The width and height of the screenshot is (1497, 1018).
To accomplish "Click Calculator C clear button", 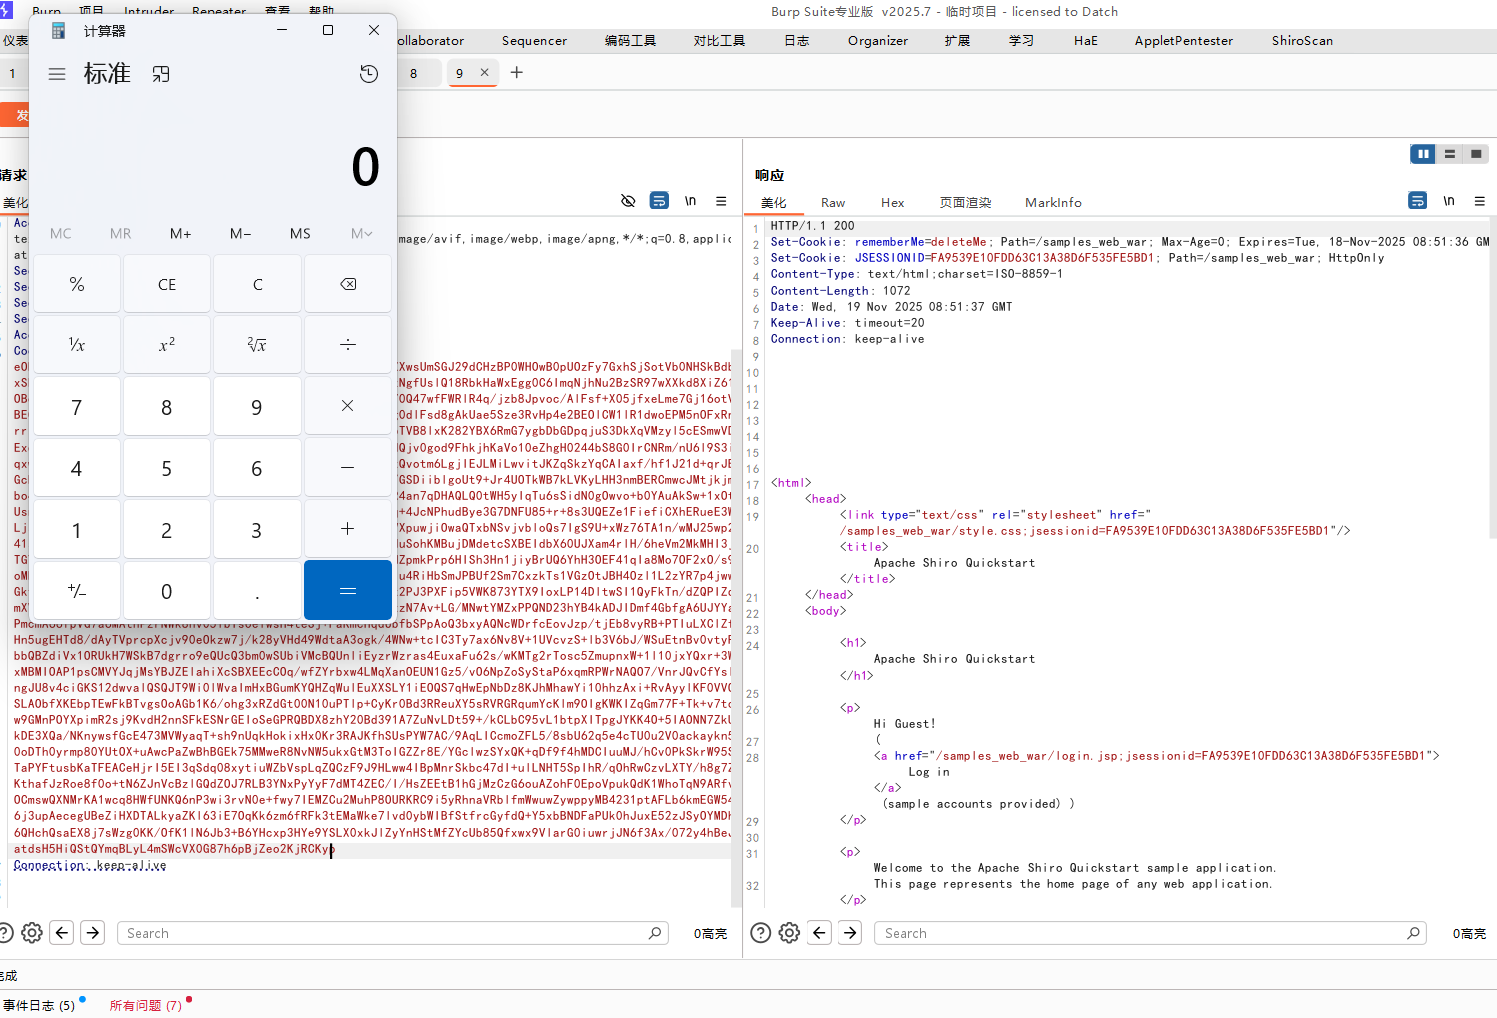I will [257, 284].
